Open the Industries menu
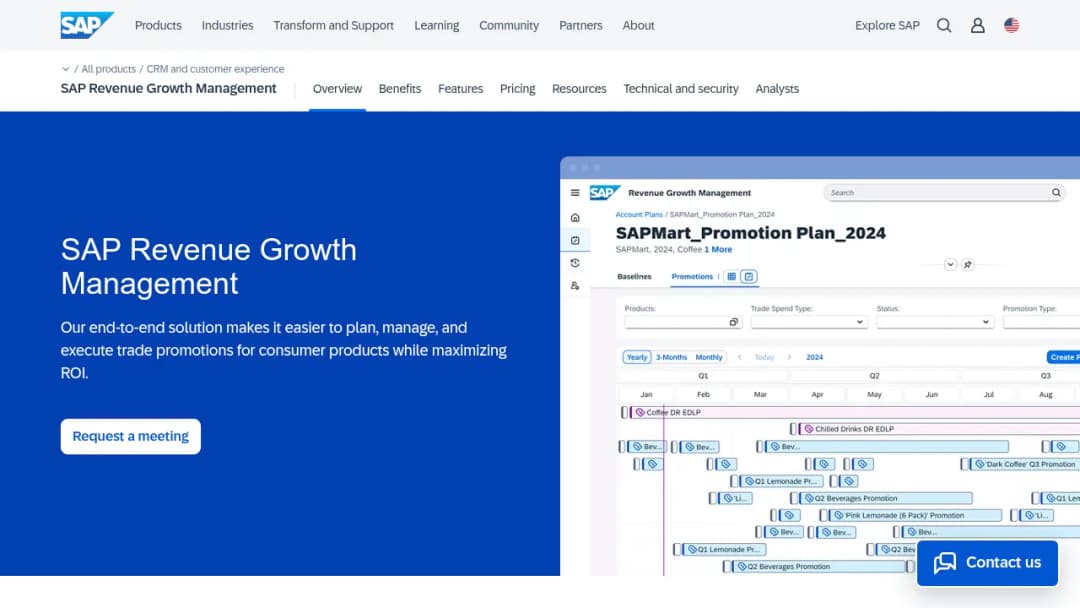This screenshot has height=608, width=1080. [227, 25]
